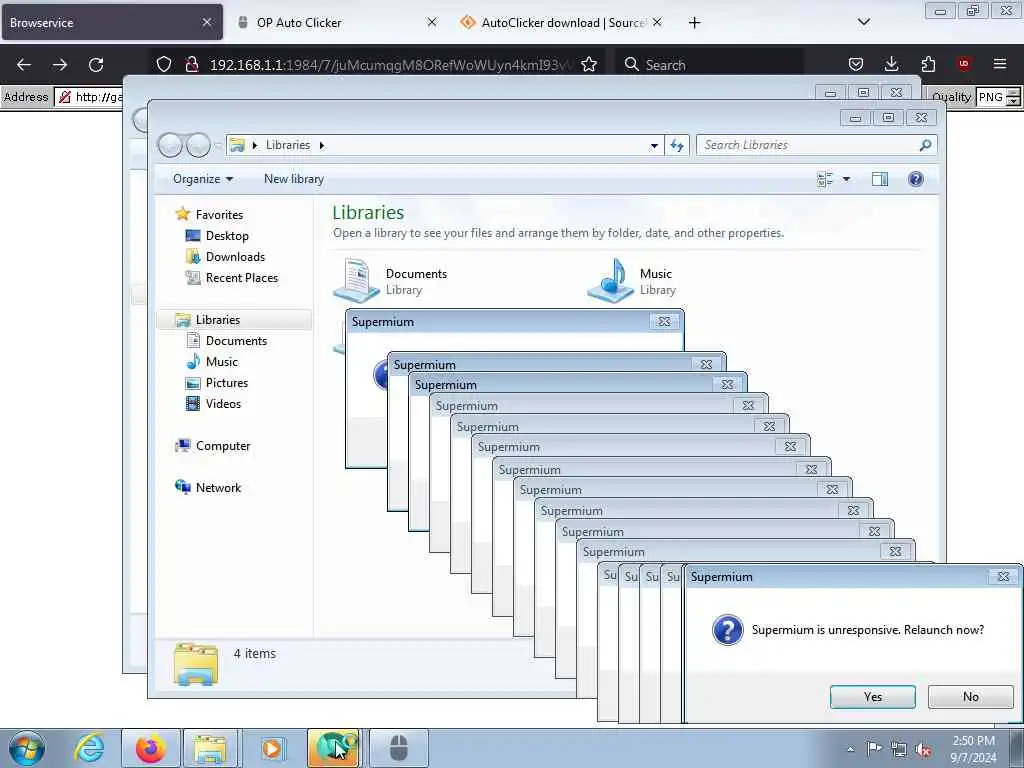Click the auto clicker mouse taskbar icon
The height and width of the screenshot is (768, 1024).
[x=398, y=748]
